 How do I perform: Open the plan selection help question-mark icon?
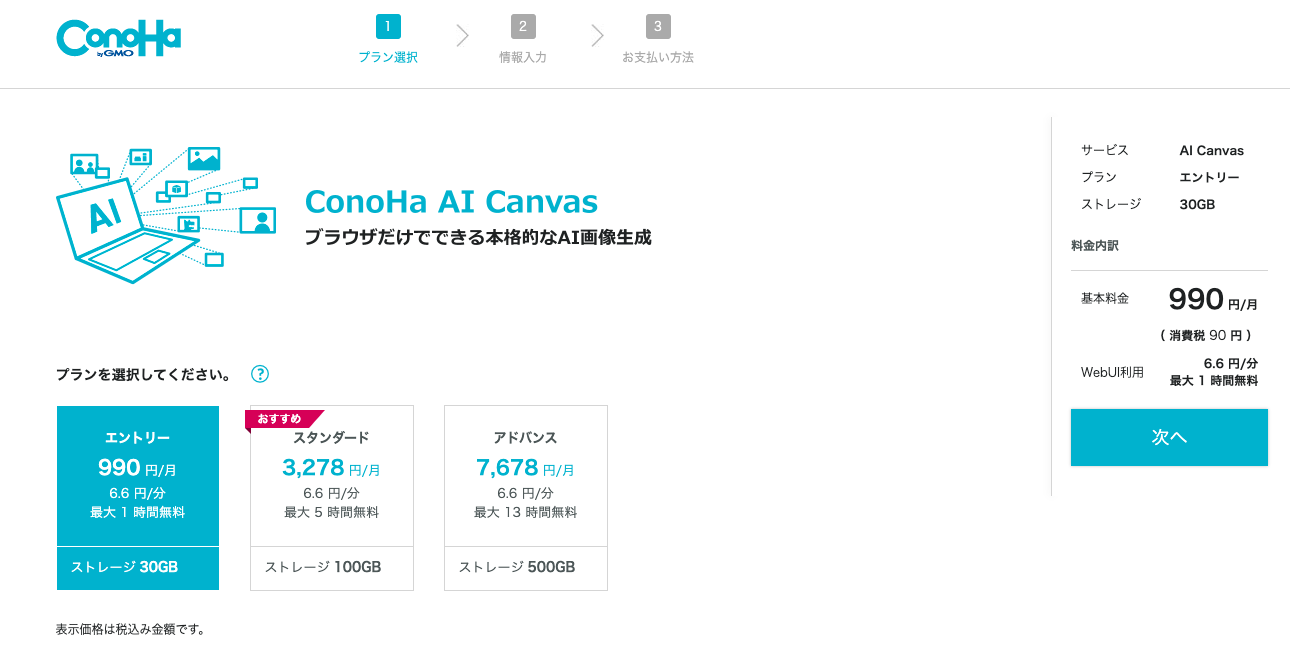coord(260,374)
